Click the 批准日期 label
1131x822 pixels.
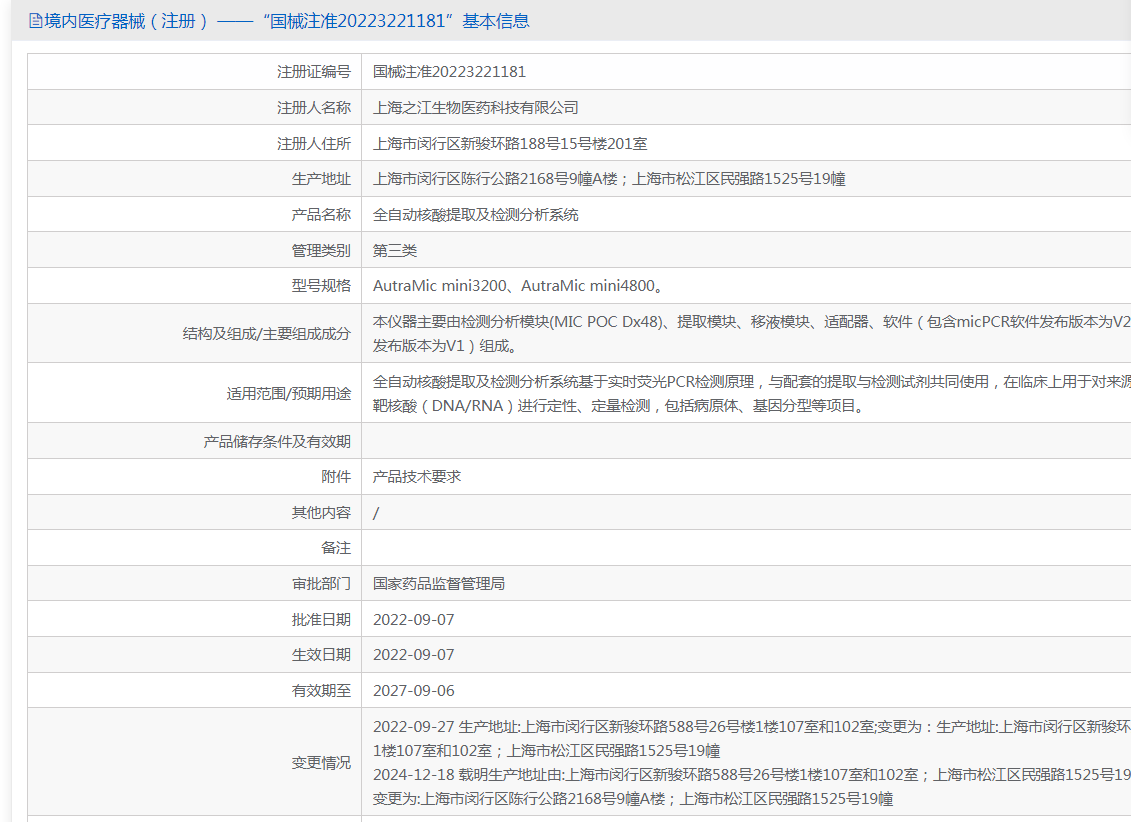(x=321, y=619)
